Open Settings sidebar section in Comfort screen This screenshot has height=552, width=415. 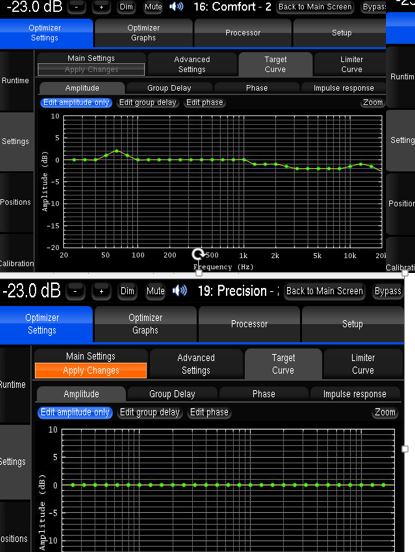click(16, 142)
